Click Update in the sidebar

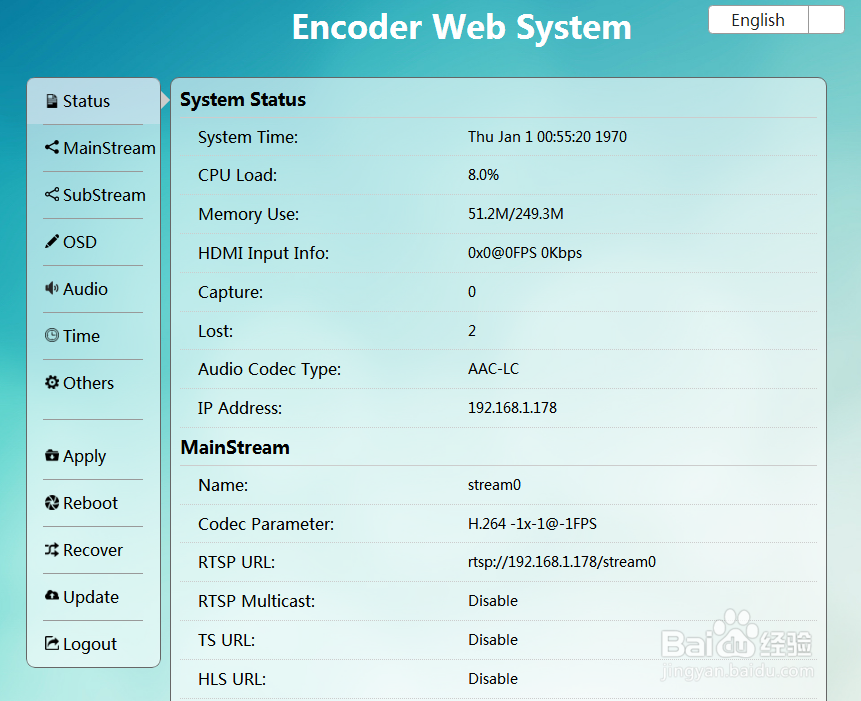93,597
